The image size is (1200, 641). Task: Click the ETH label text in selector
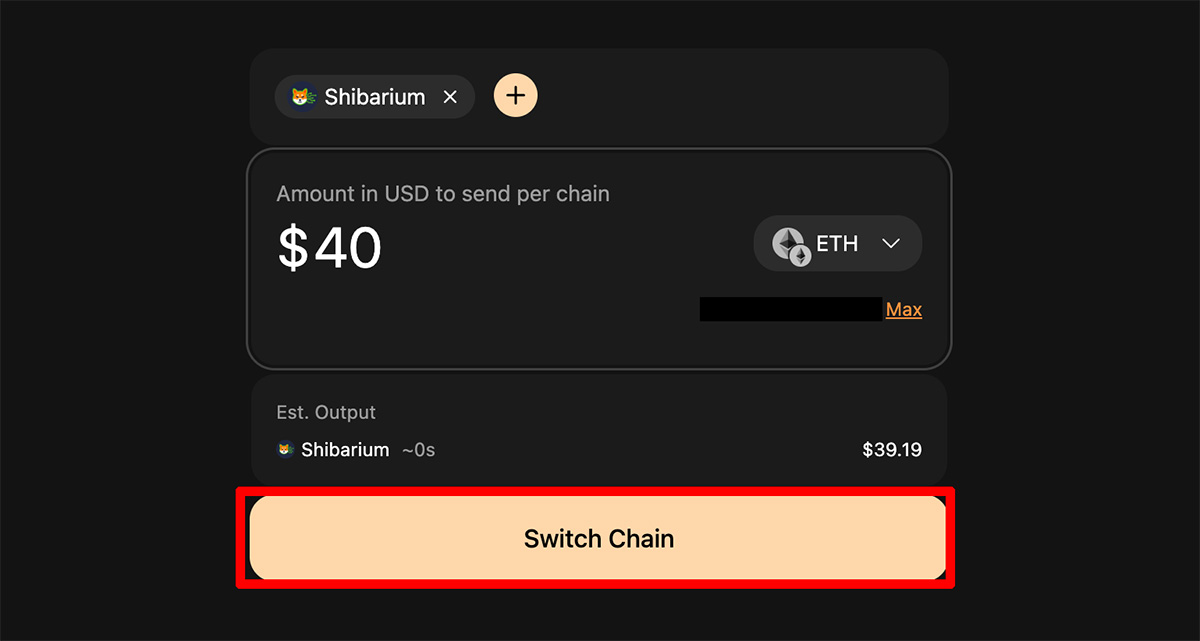pos(837,243)
